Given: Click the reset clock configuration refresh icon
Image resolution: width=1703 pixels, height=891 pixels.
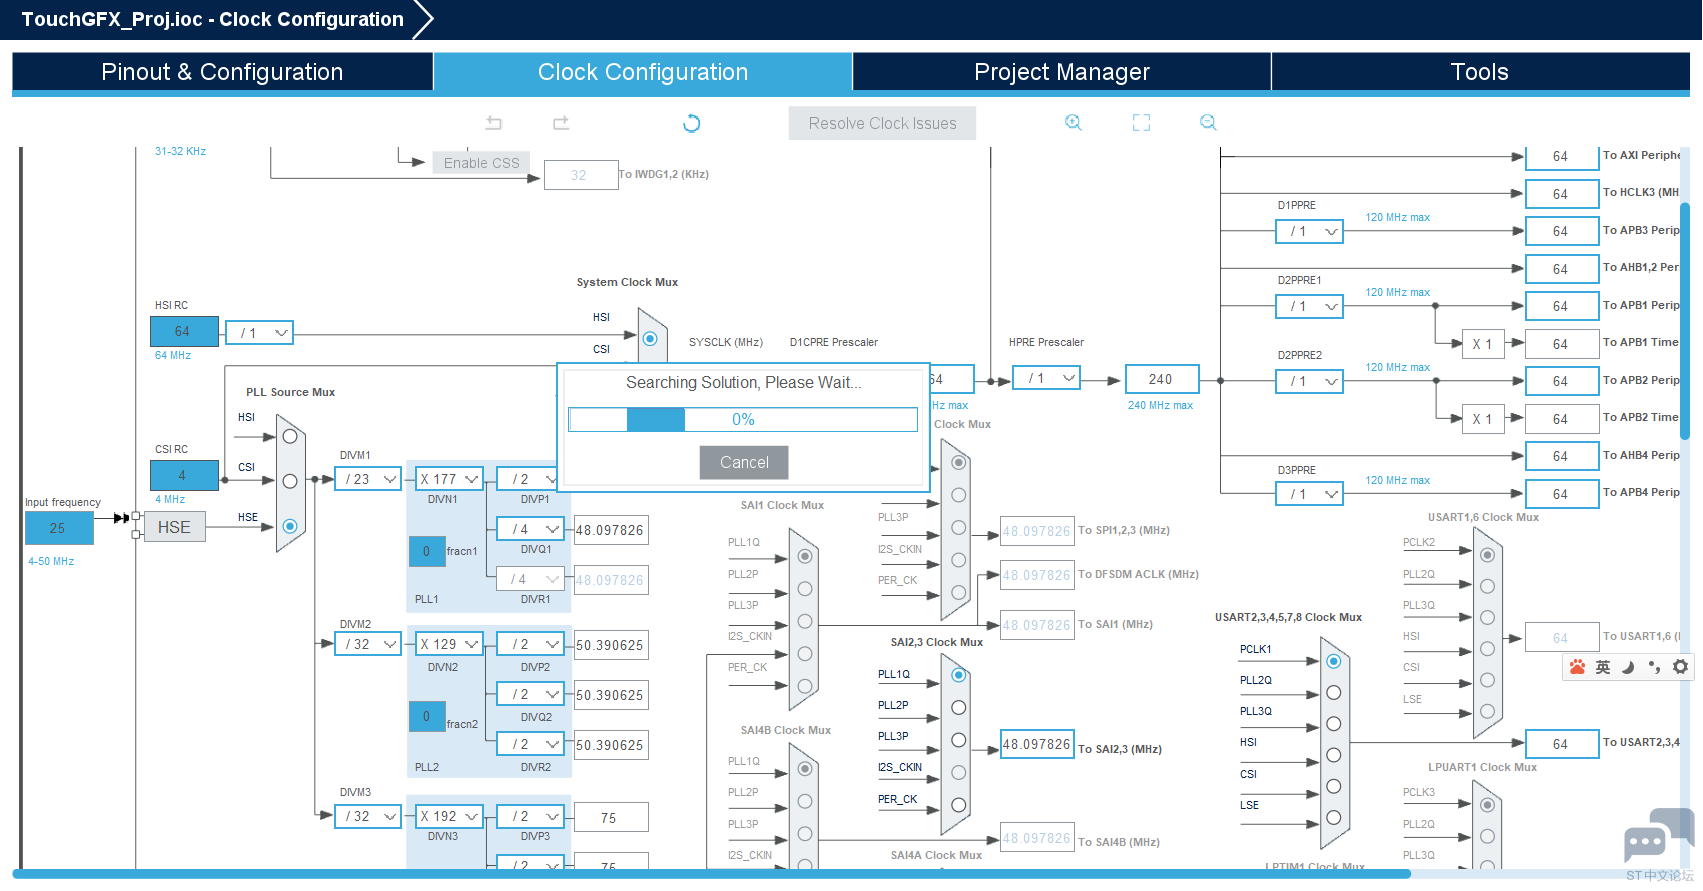Looking at the screenshot, I should 691,123.
